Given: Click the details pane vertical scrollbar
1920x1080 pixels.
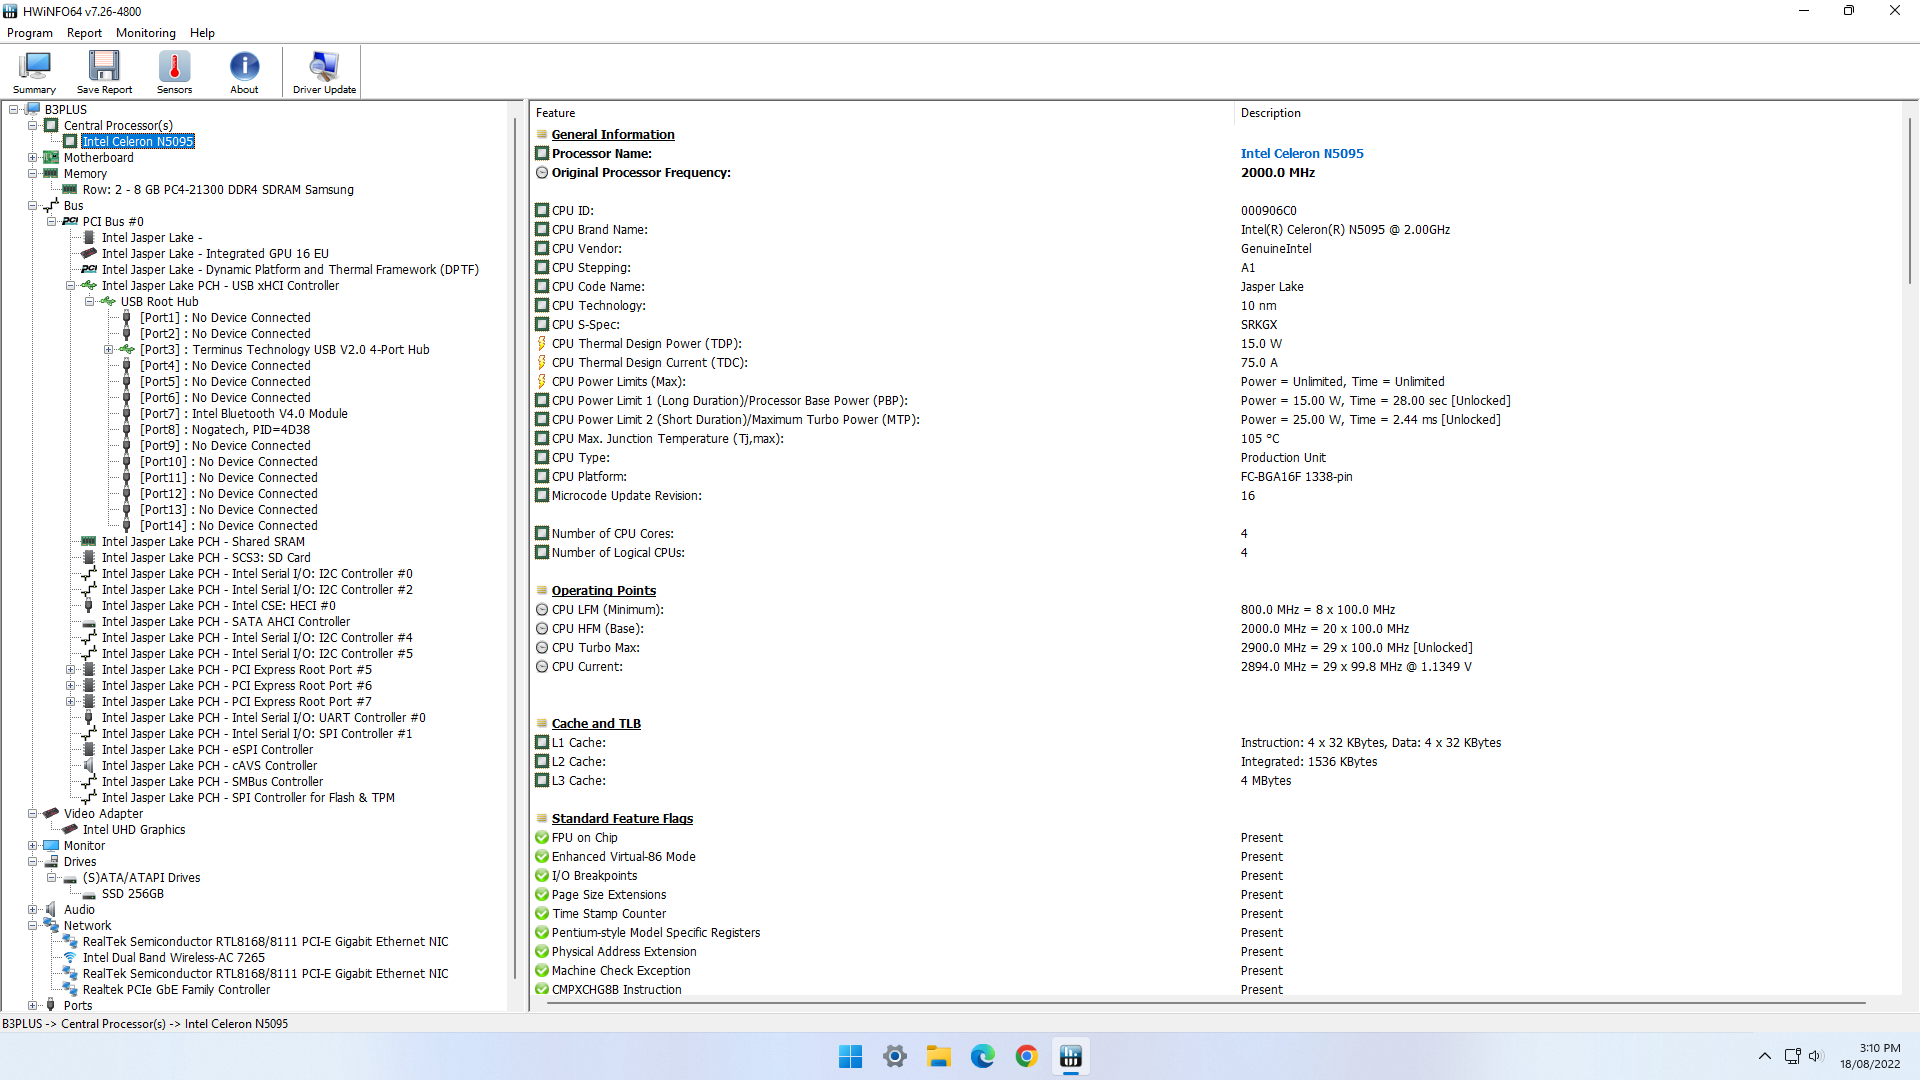Looking at the screenshot, I should click(1910, 200).
